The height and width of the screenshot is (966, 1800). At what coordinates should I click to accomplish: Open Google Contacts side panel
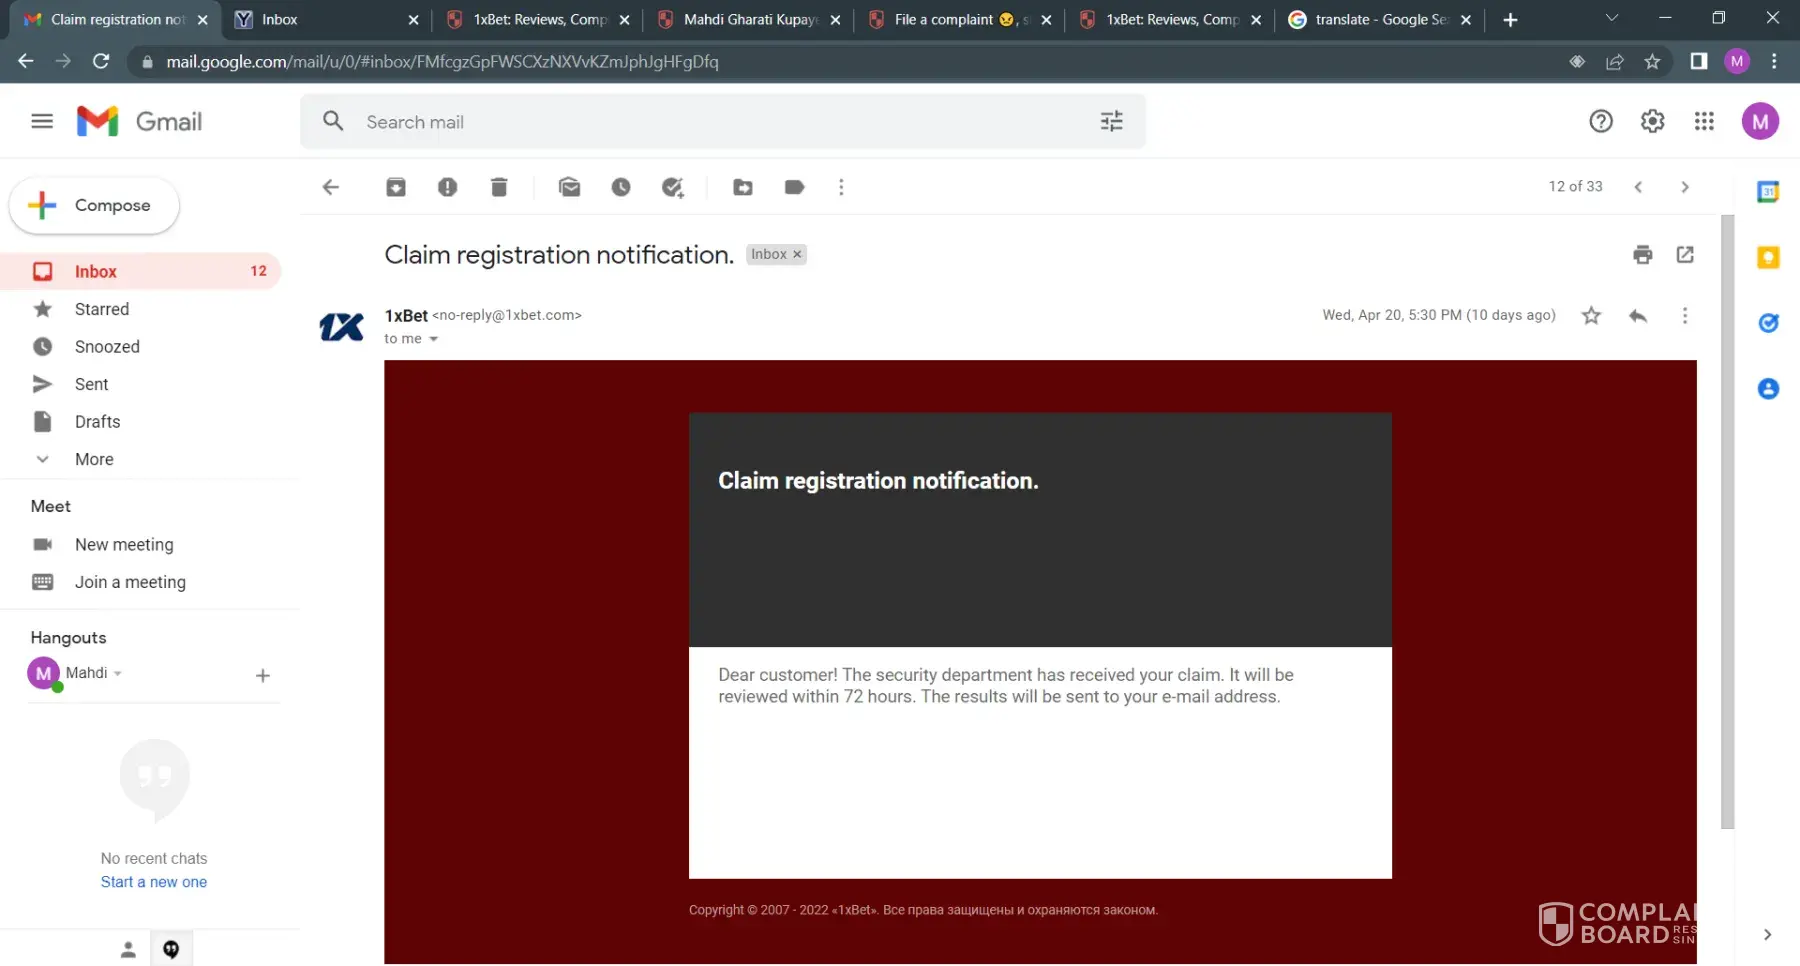click(1768, 389)
